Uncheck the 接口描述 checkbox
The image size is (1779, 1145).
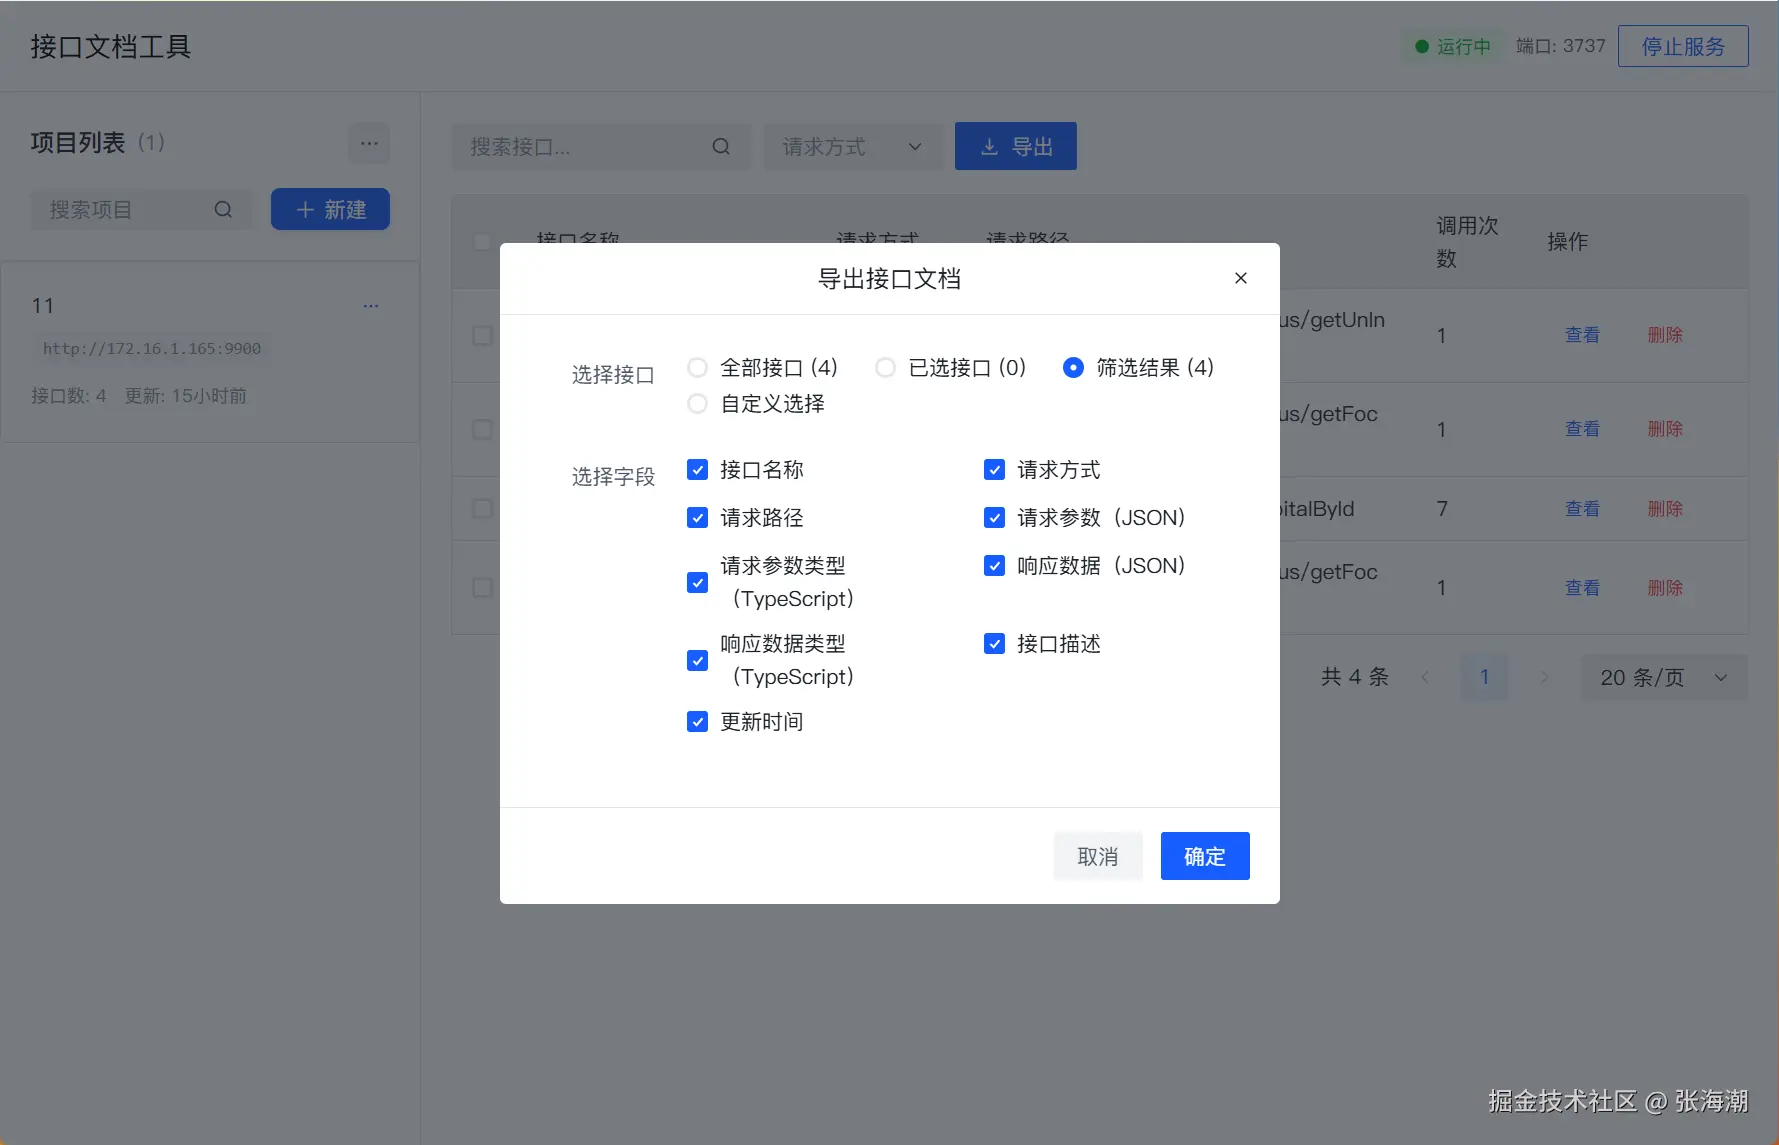click(x=994, y=644)
